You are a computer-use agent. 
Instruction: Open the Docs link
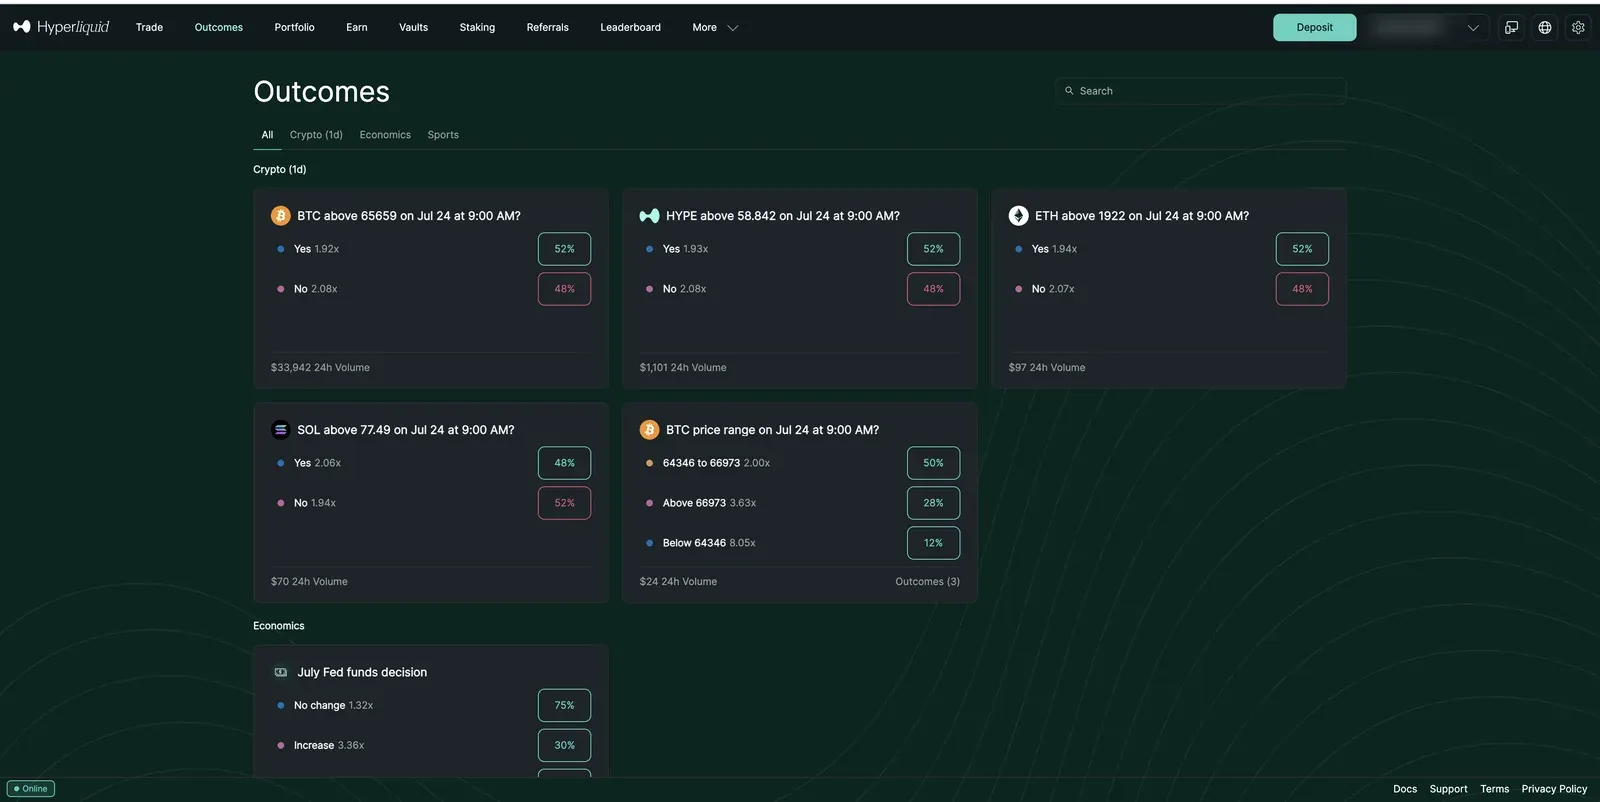coord(1405,789)
